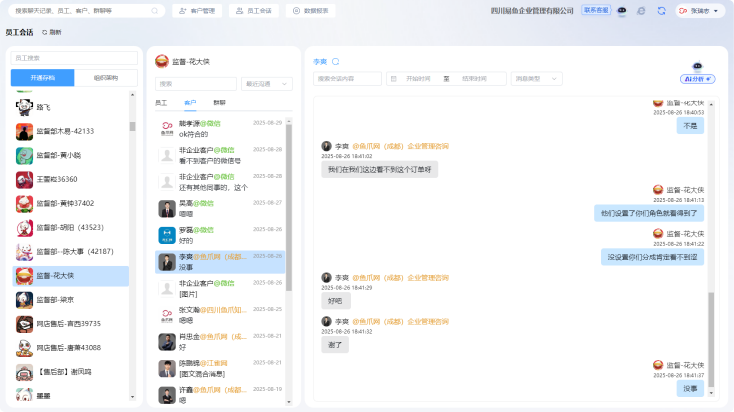The image size is (734, 412).
Task: Click the AI分析 robot button
Action: pos(698,77)
